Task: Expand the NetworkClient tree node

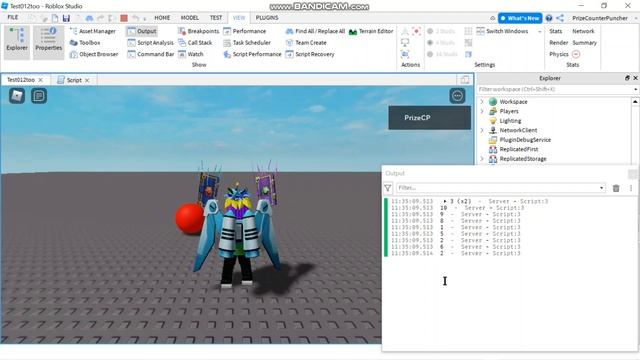Action: click(482, 130)
